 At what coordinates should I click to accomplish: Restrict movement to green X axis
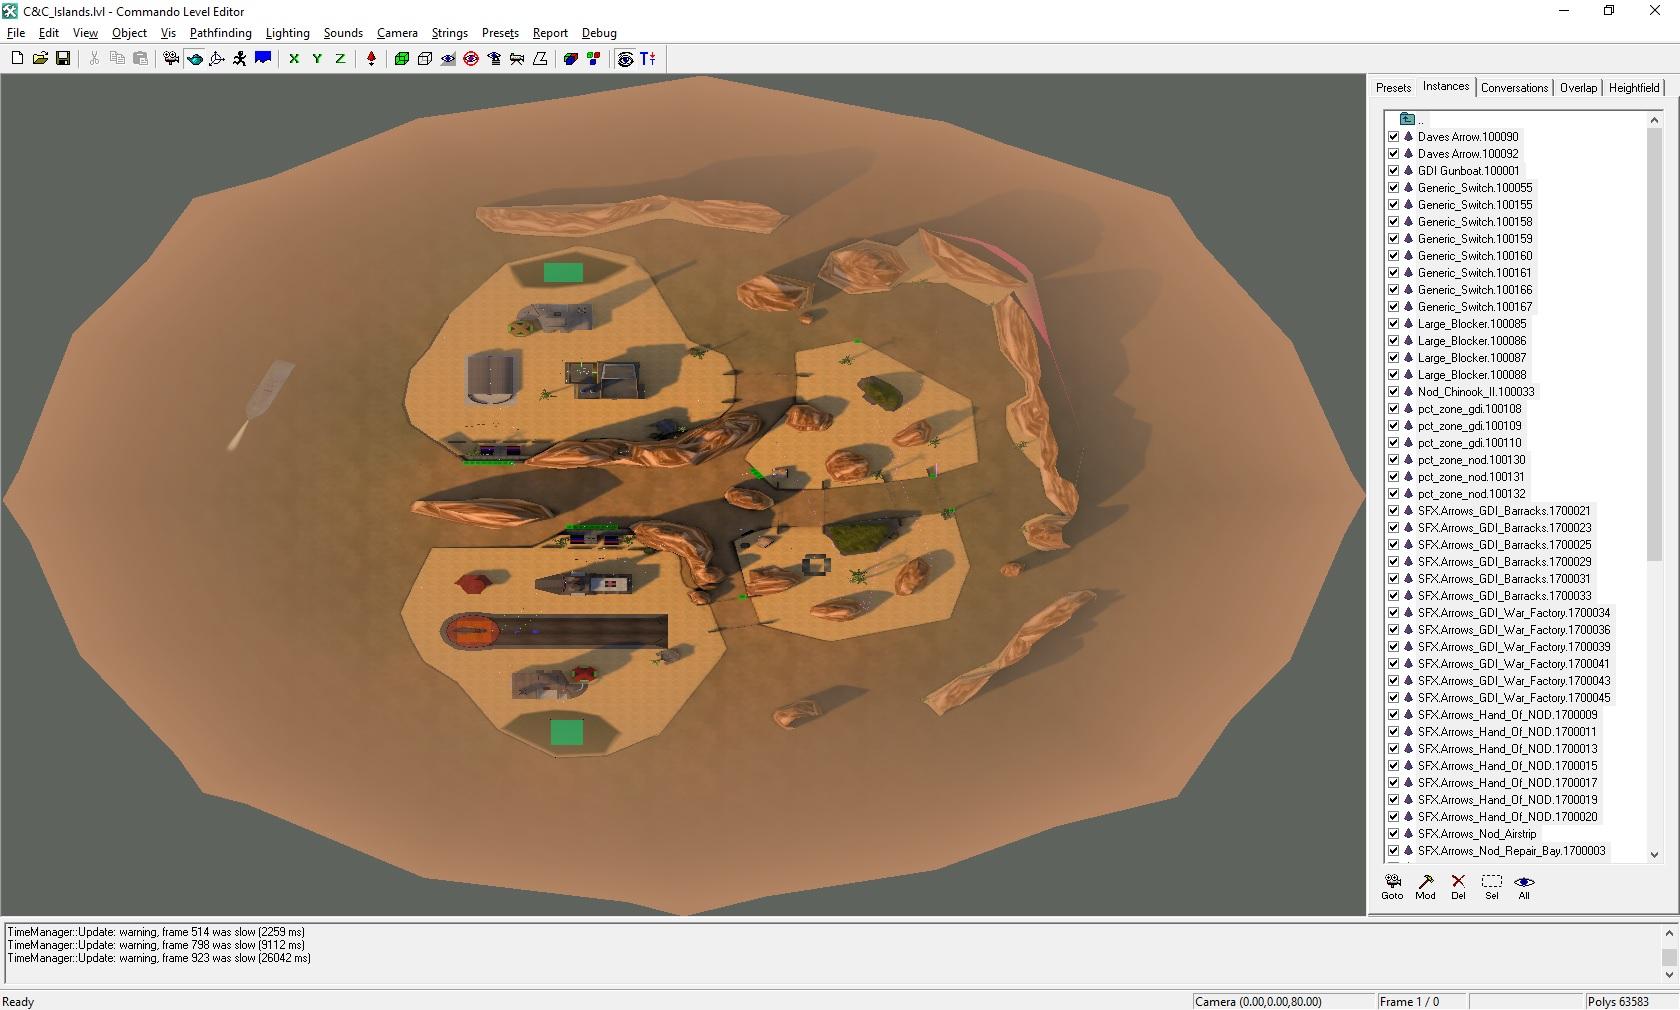coord(294,59)
